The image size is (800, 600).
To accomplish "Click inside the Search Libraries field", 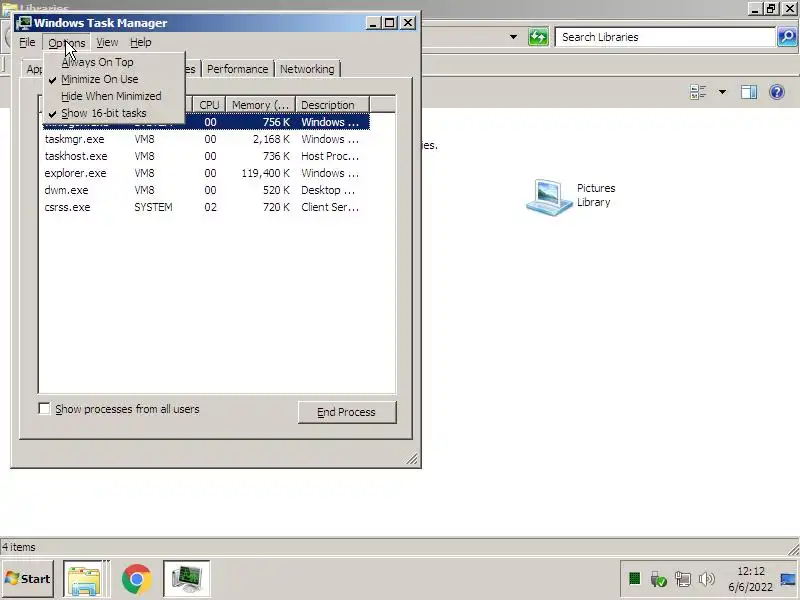I will [x=665, y=37].
